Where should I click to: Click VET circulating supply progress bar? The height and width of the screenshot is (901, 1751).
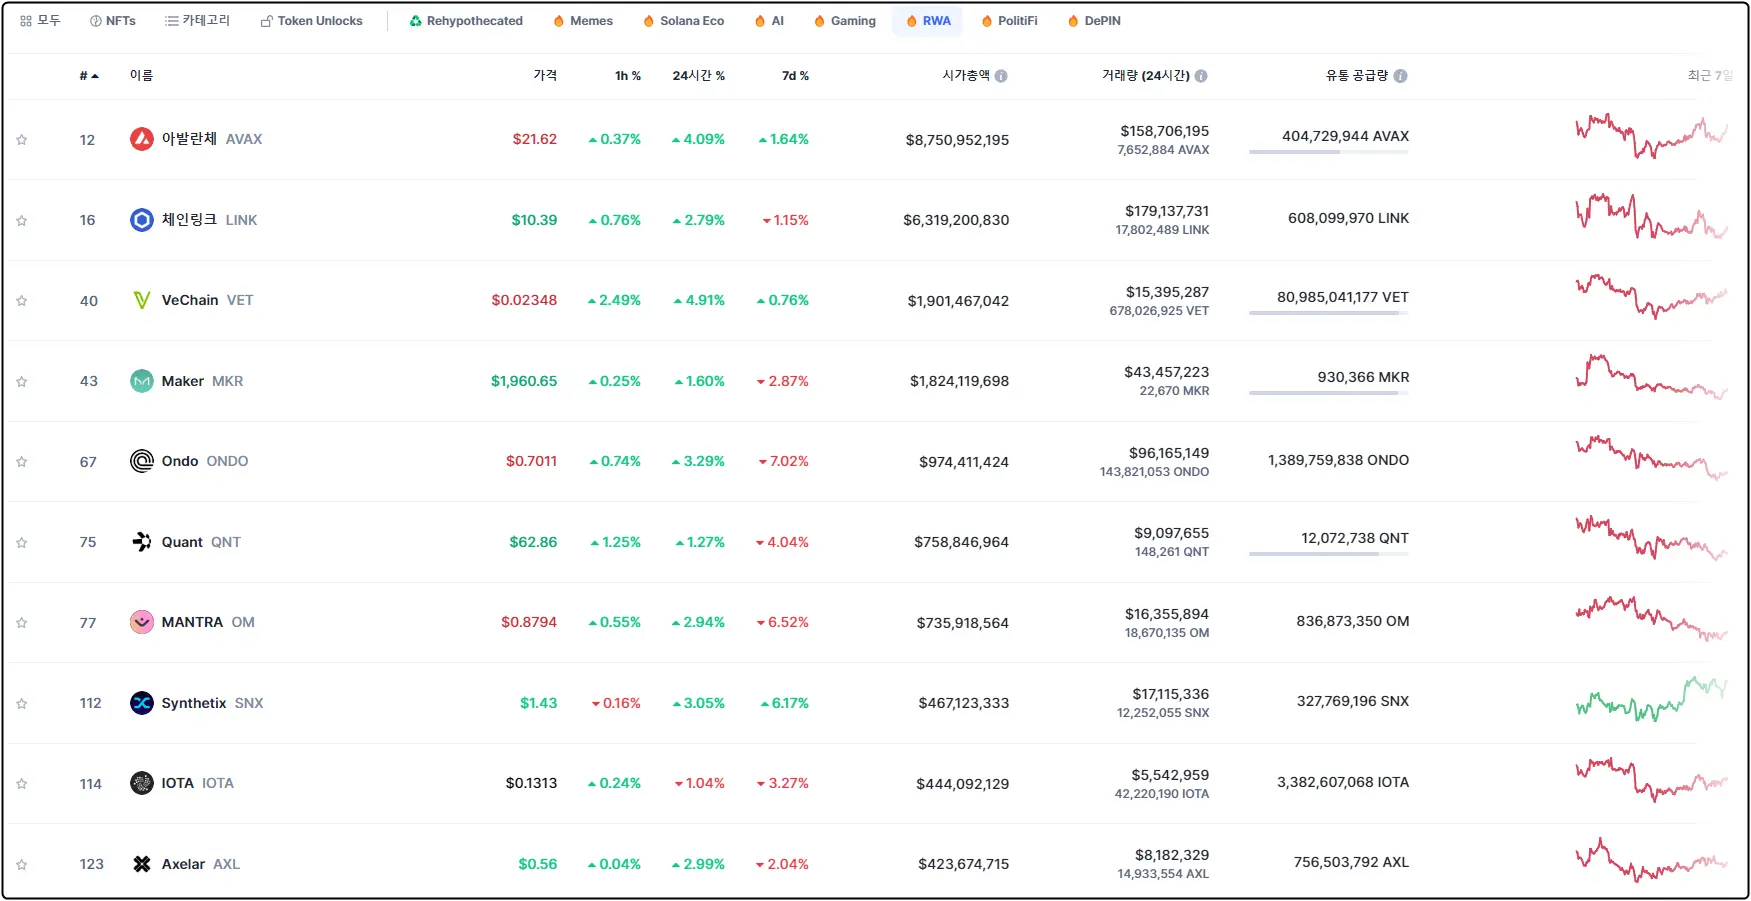click(1329, 313)
